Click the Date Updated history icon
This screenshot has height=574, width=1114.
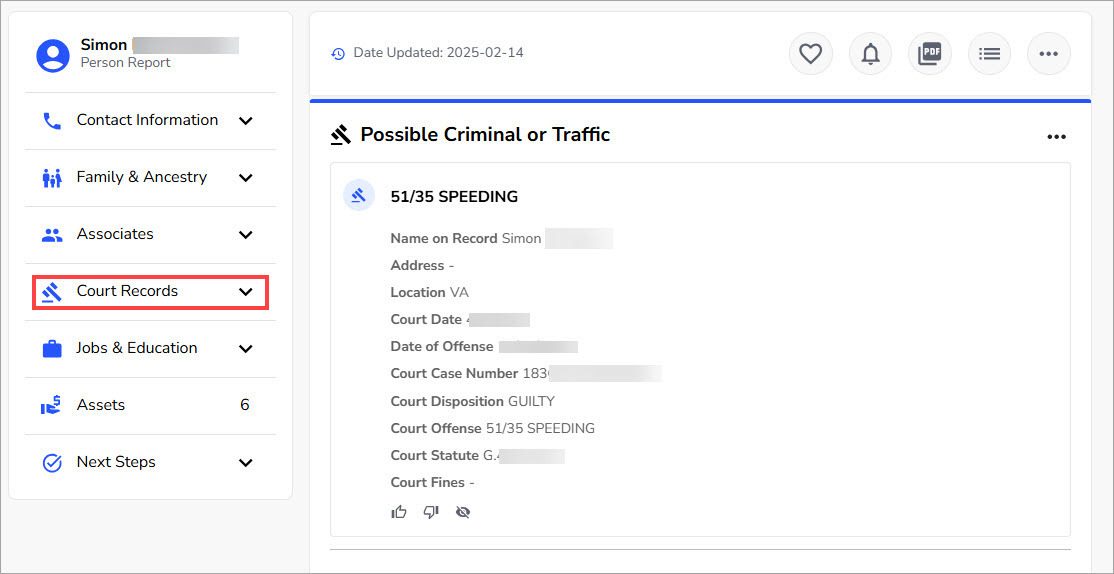338,53
